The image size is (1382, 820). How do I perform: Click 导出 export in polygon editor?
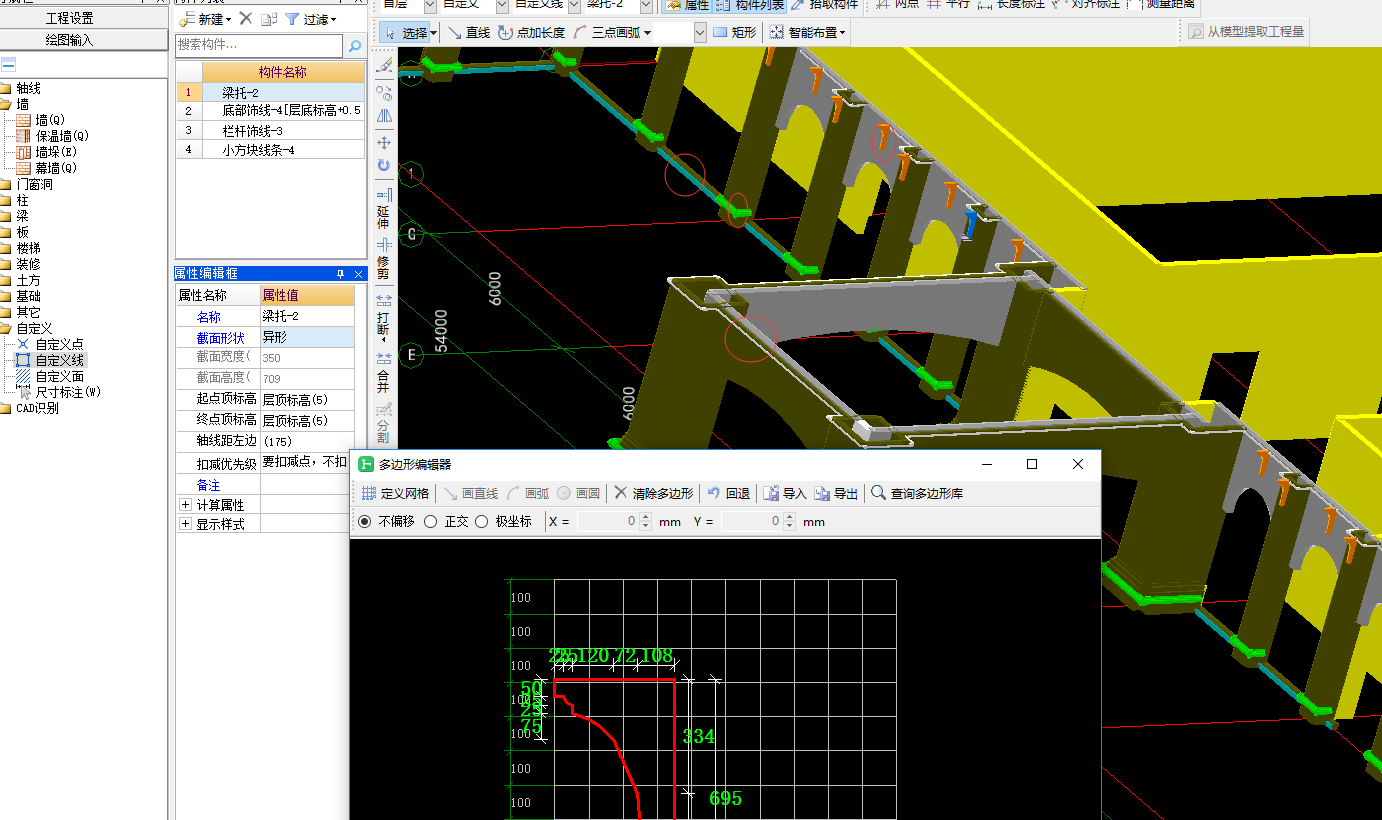(x=836, y=493)
